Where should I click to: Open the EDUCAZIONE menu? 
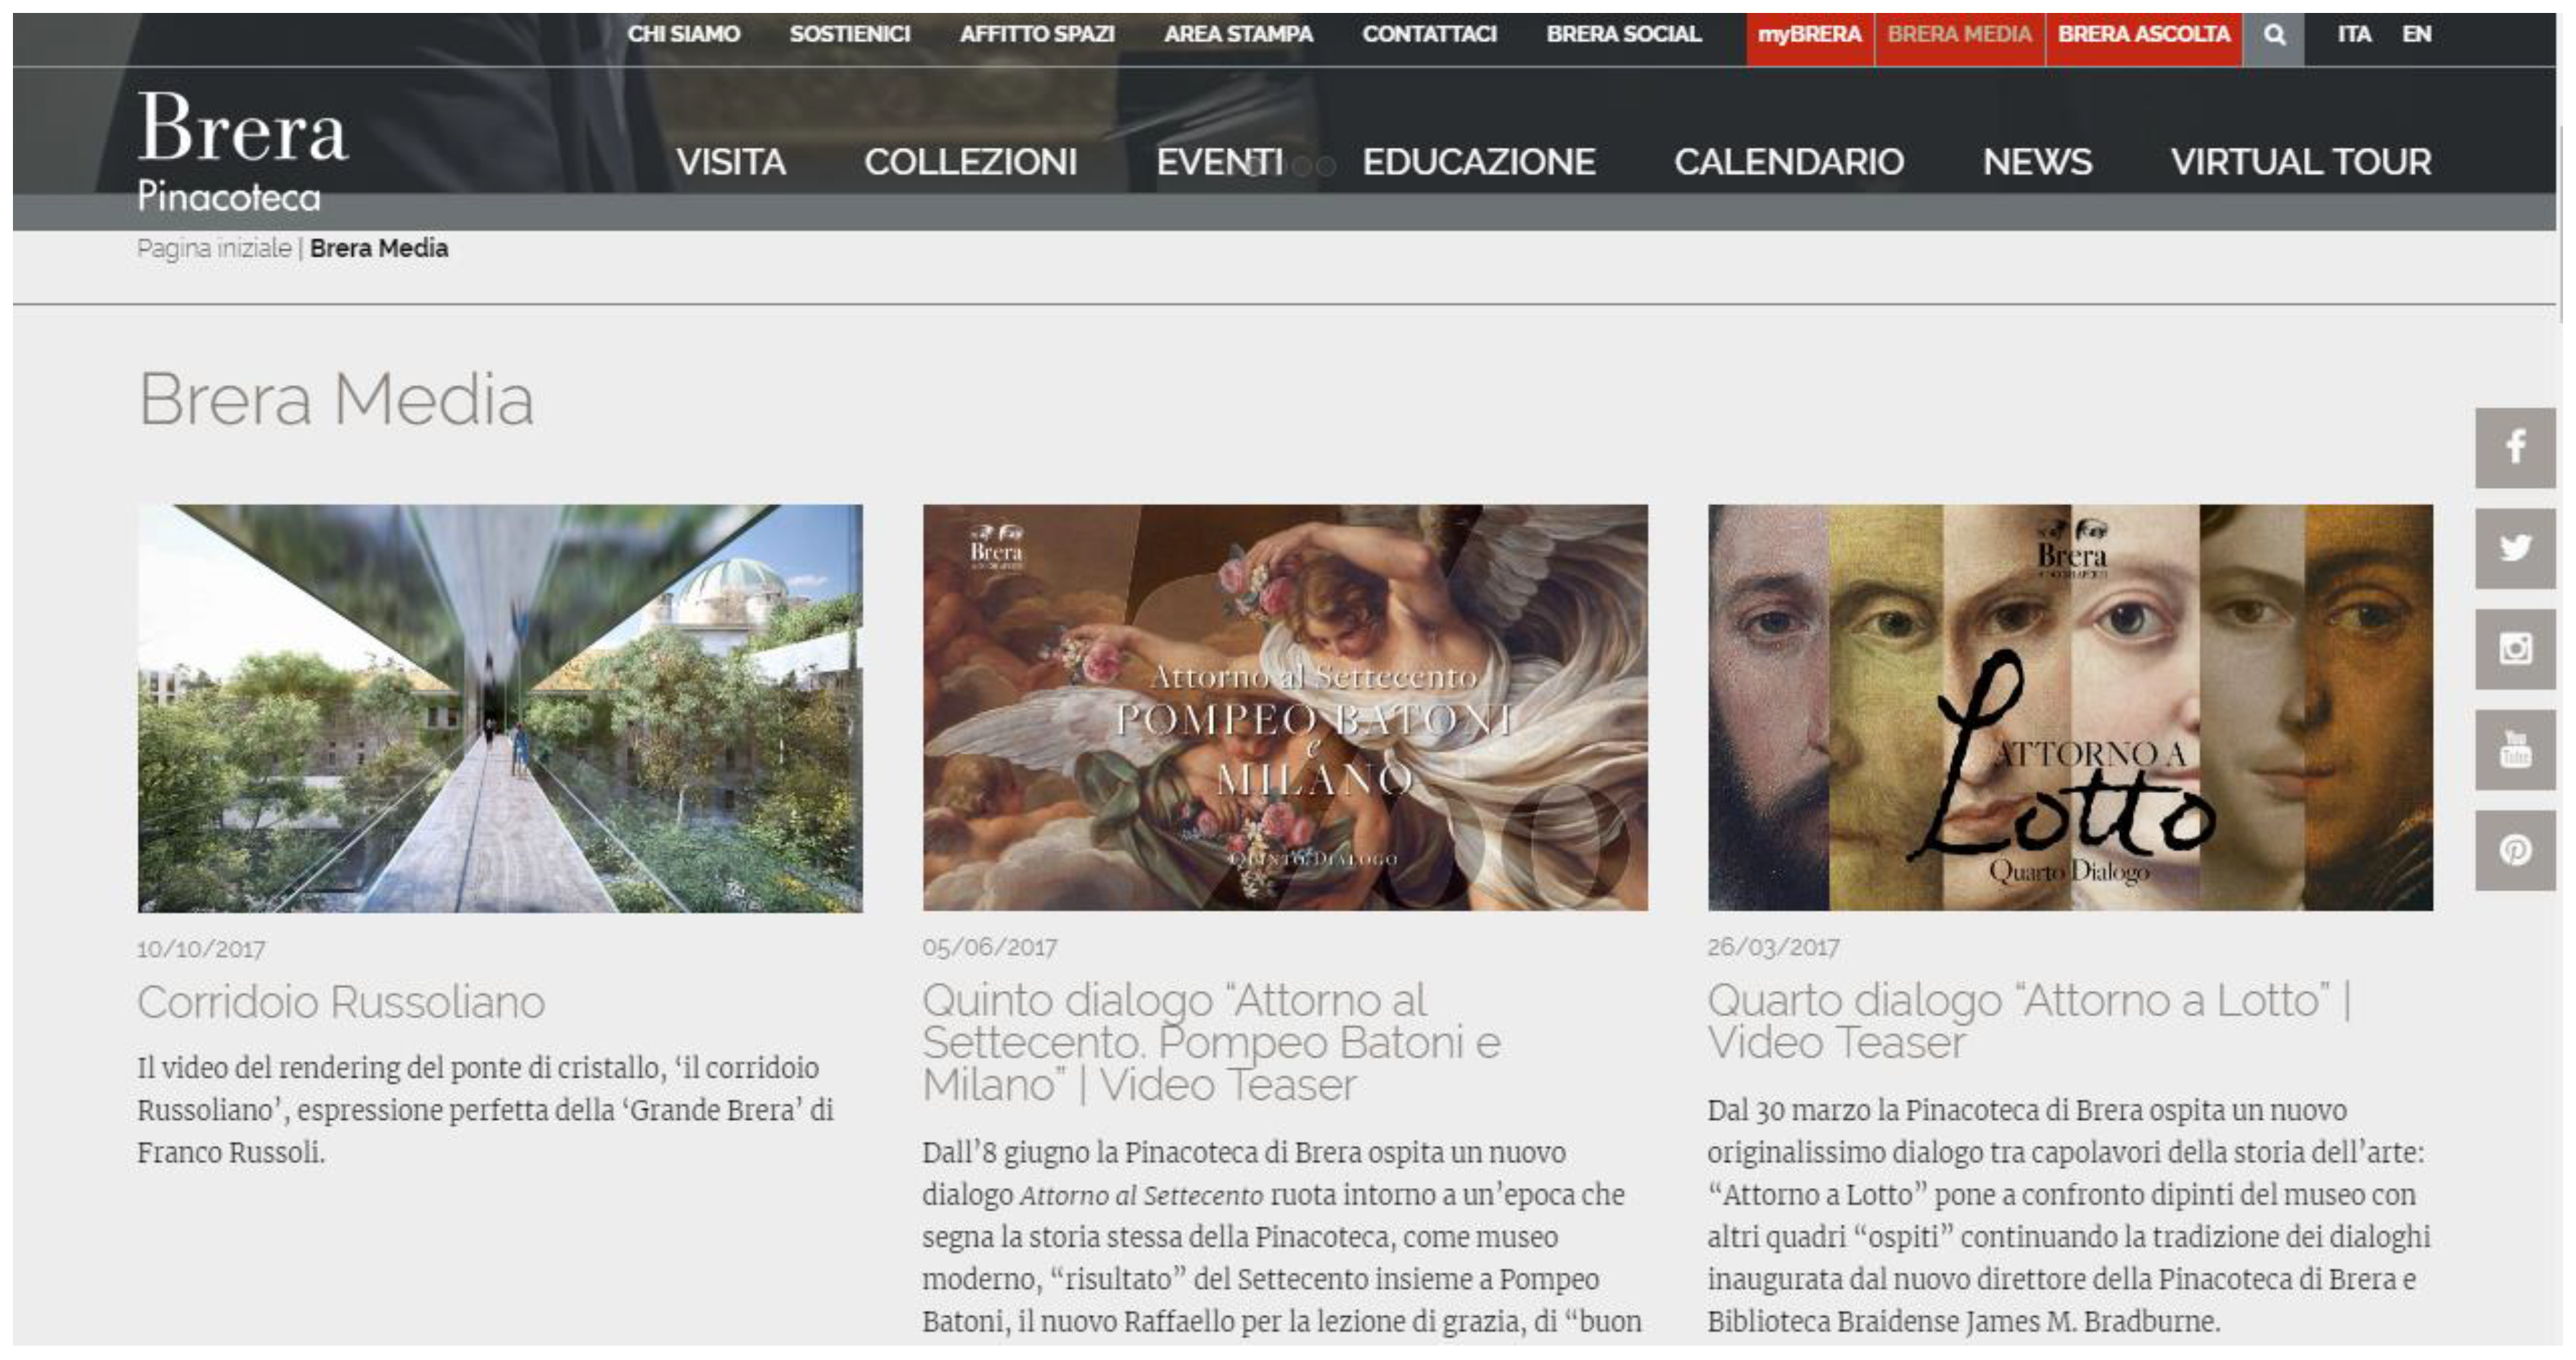(x=1478, y=162)
